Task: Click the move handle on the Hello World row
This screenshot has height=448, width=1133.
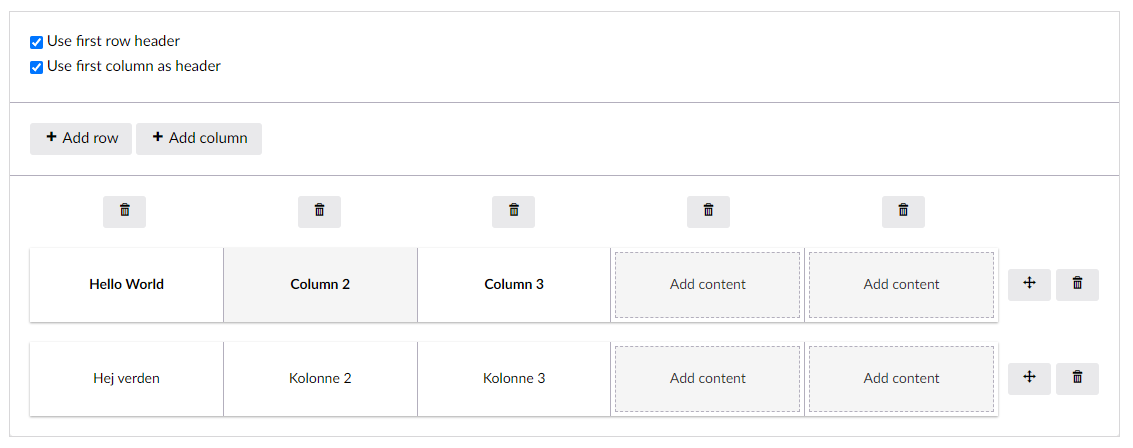Action: point(1030,285)
